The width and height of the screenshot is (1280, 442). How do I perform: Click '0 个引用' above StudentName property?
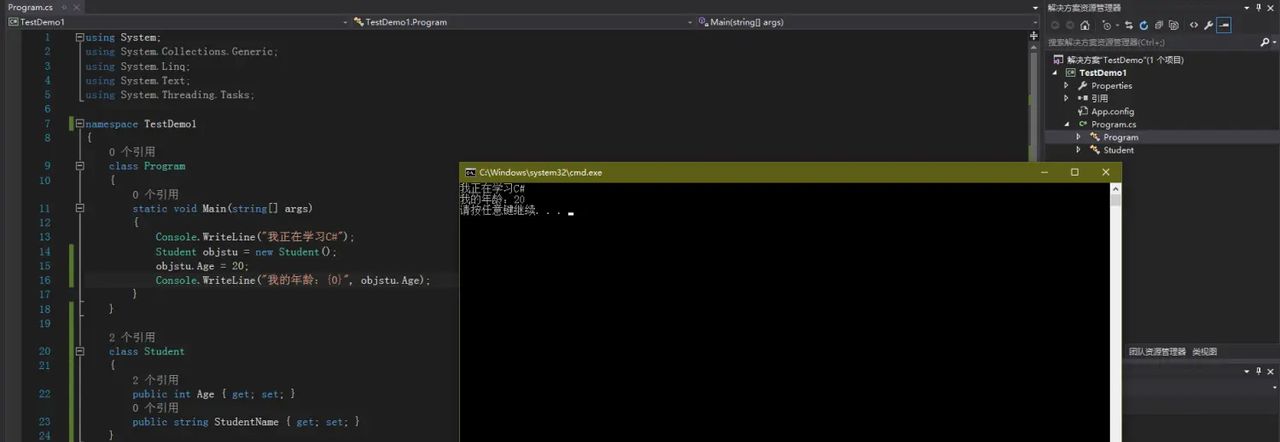click(x=155, y=408)
